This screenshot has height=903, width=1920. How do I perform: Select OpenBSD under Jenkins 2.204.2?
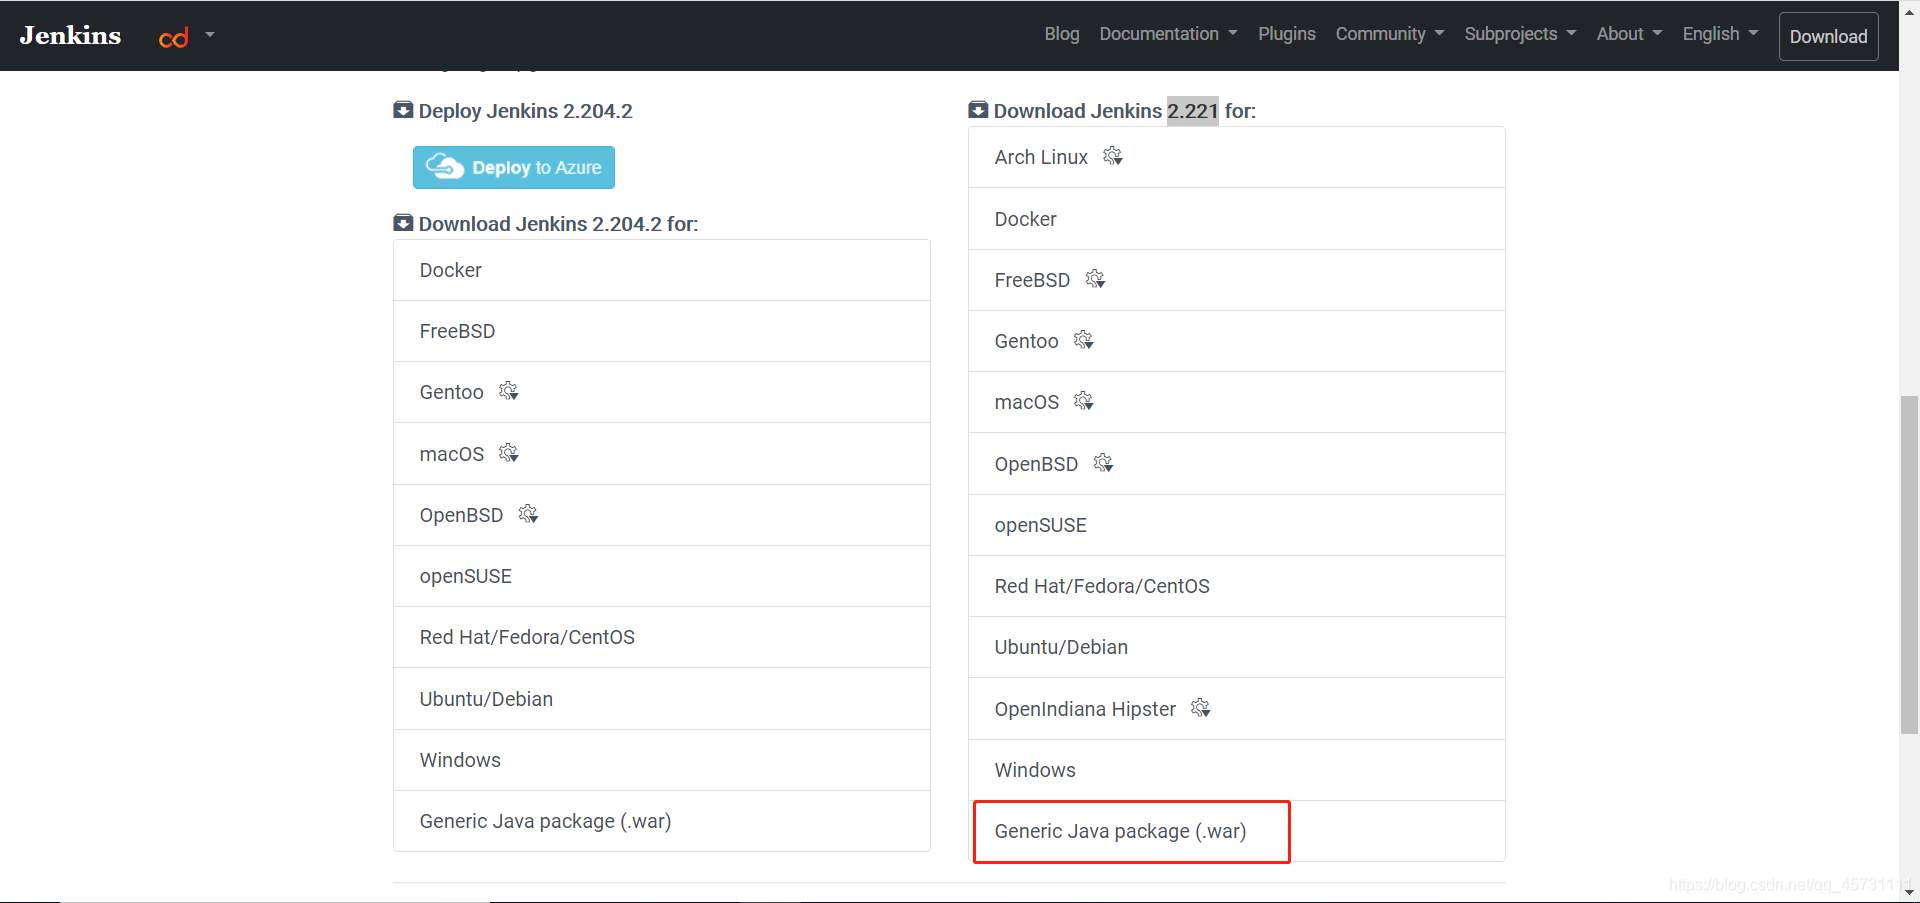662,515
